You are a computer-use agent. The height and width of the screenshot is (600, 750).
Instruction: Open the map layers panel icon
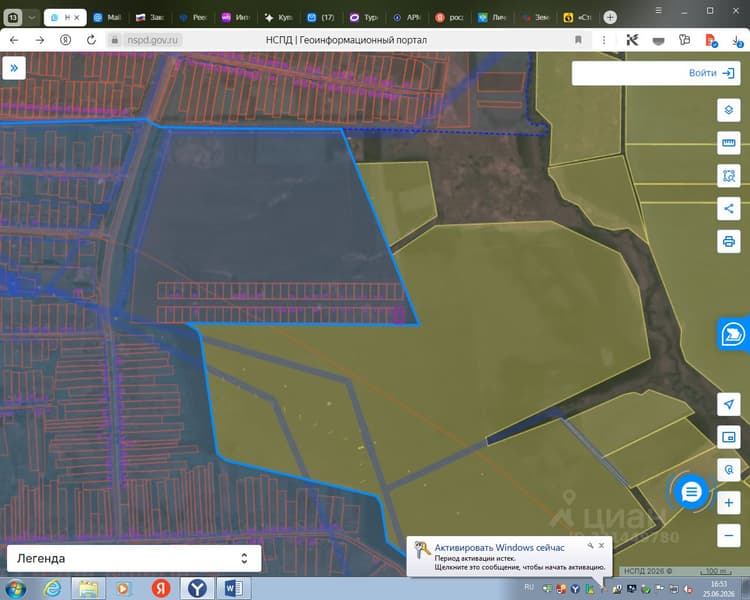[728, 111]
